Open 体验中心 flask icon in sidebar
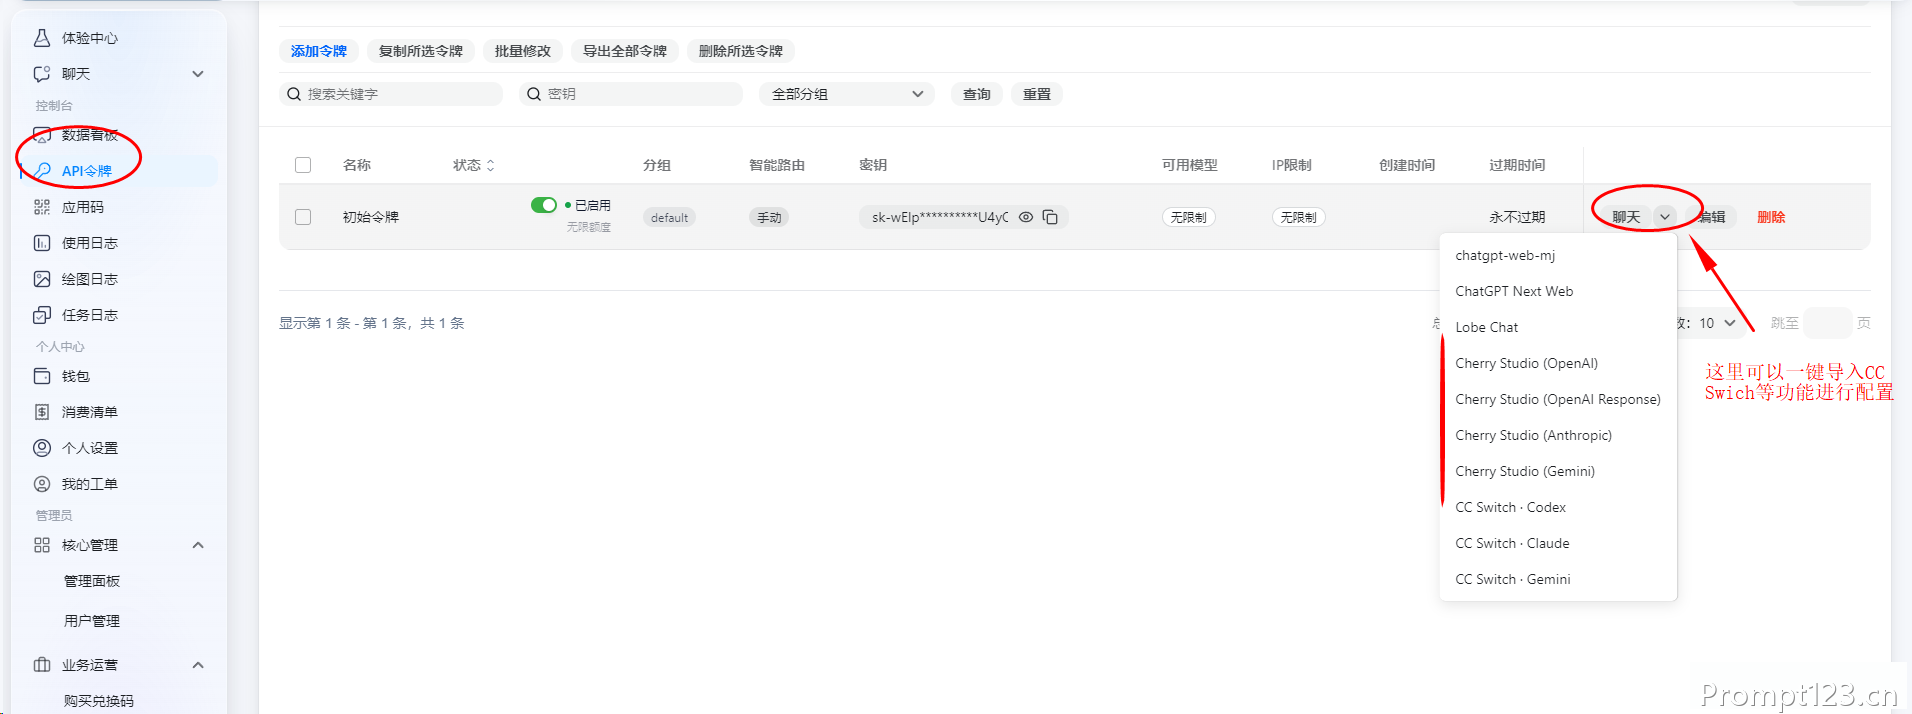The height and width of the screenshot is (714, 1912). (x=42, y=38)
